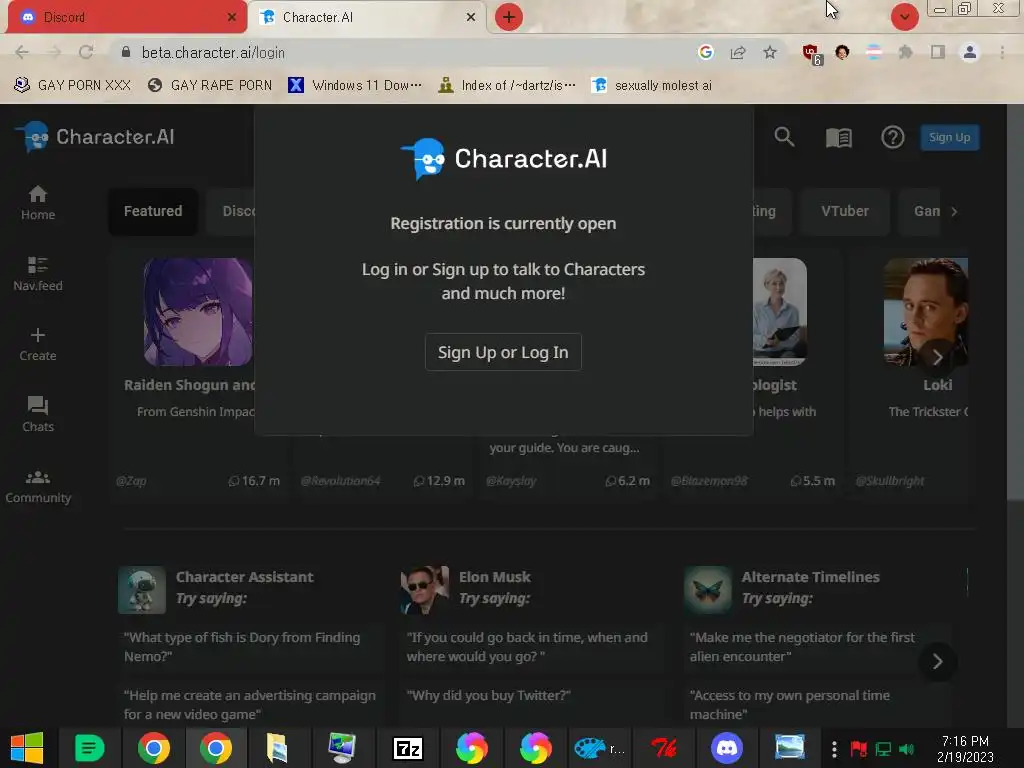Open the Chrome three-dot menu
The image size is (1024, 768).
(1002, 52)
